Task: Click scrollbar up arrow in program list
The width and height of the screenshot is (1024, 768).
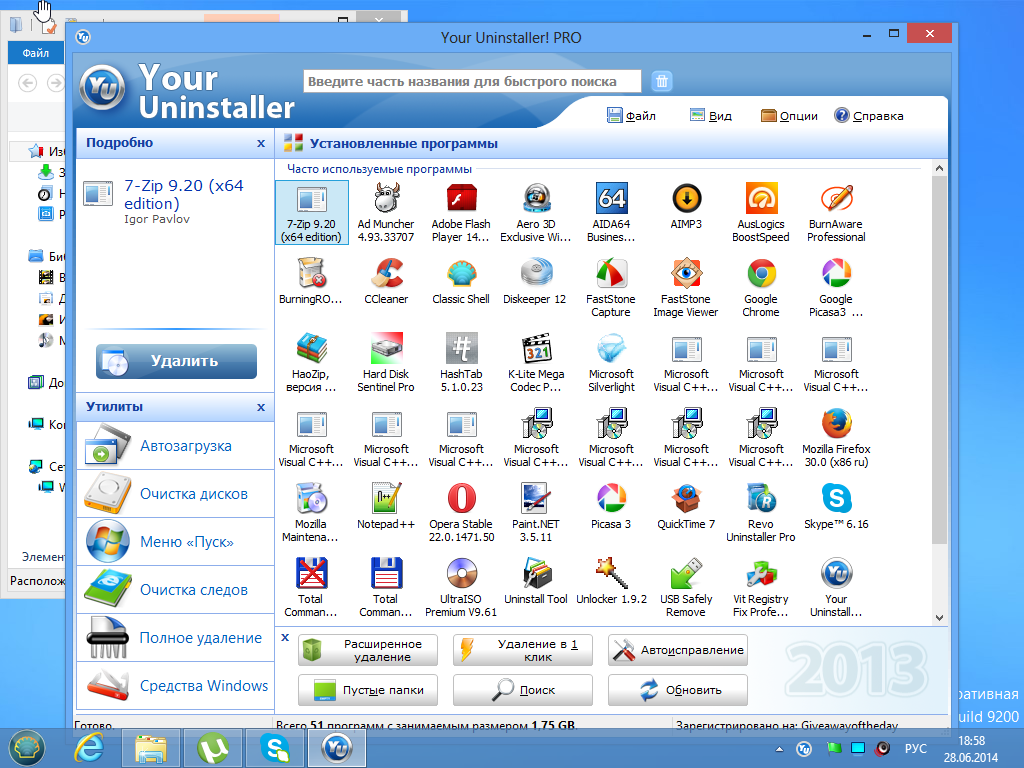Action: coord(939,168)
